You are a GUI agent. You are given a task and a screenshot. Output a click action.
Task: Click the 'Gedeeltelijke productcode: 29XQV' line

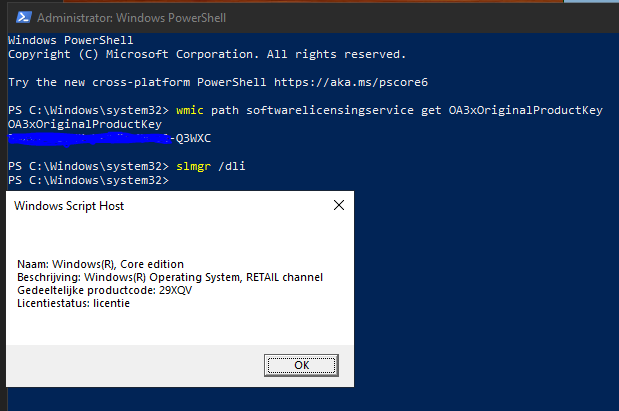[105, 290]
